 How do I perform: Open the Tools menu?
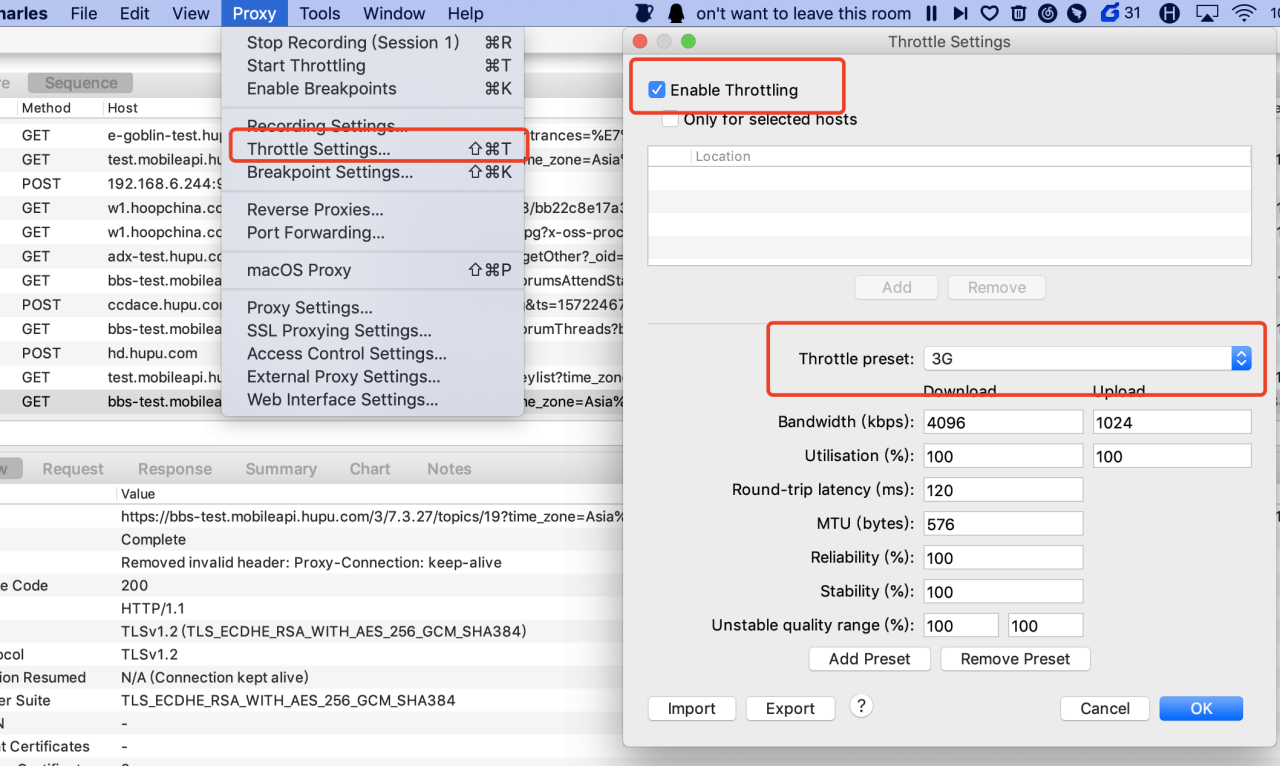pos(320,13)
